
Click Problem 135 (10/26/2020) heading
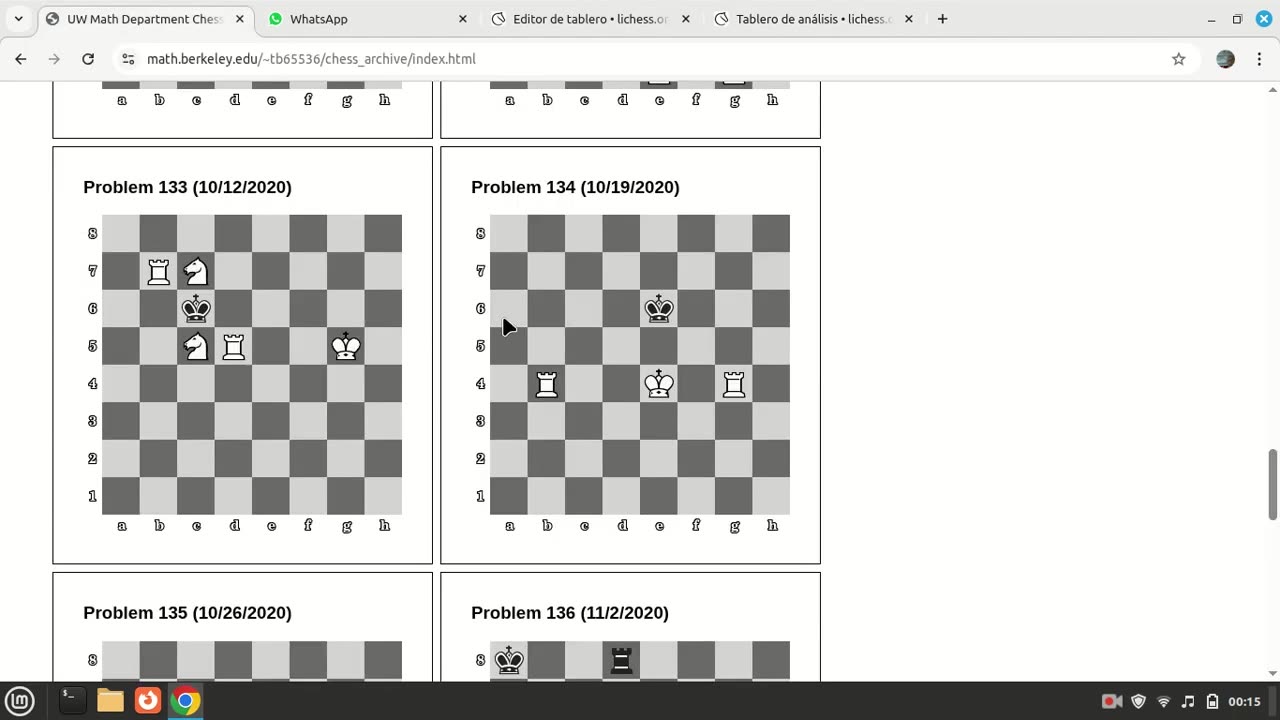(187, 613)
